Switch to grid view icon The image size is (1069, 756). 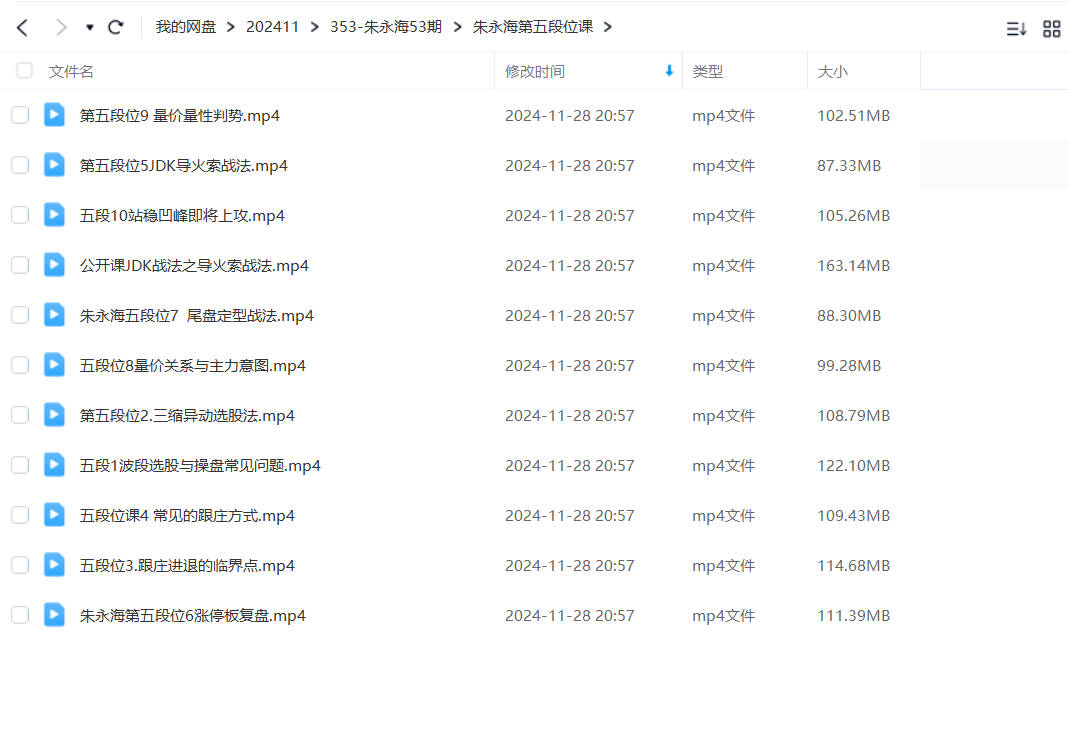tap(1051, 29)
